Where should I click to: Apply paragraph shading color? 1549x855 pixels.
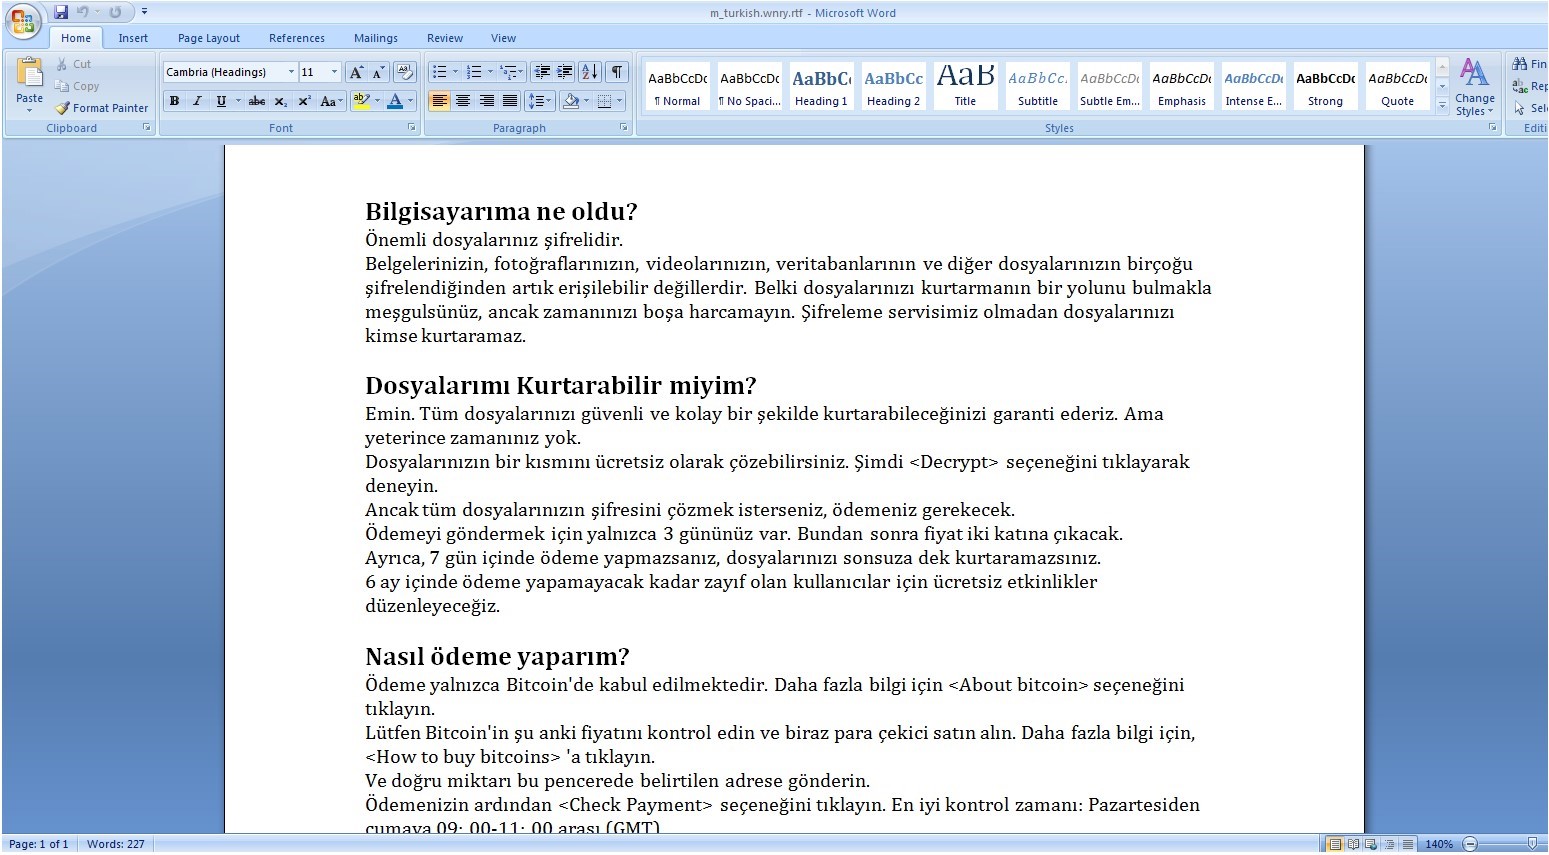[x=570, y=101]
